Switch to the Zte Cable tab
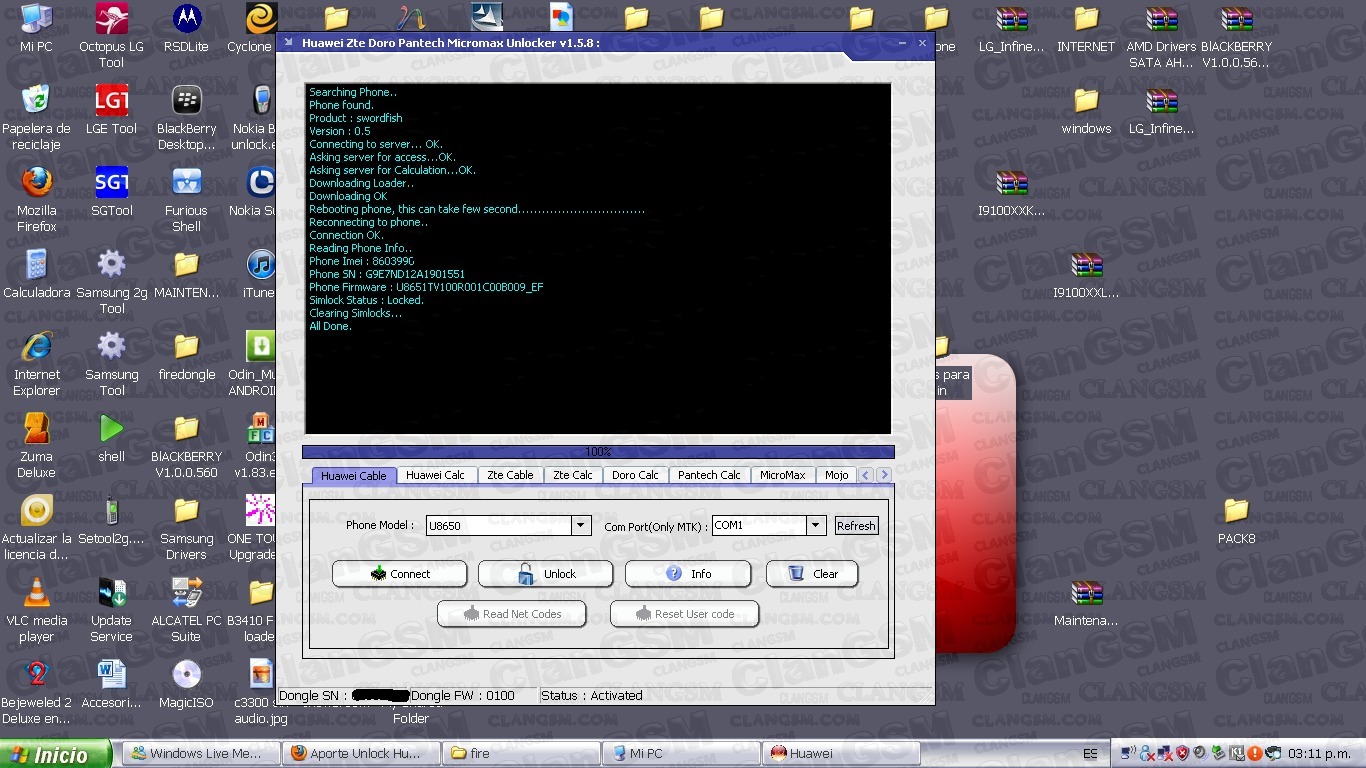 [x=510, y=476]
